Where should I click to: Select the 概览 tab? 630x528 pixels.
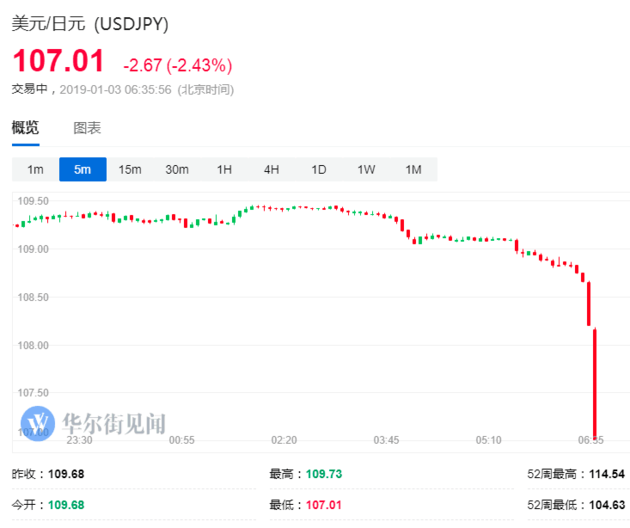coord(25,128)
